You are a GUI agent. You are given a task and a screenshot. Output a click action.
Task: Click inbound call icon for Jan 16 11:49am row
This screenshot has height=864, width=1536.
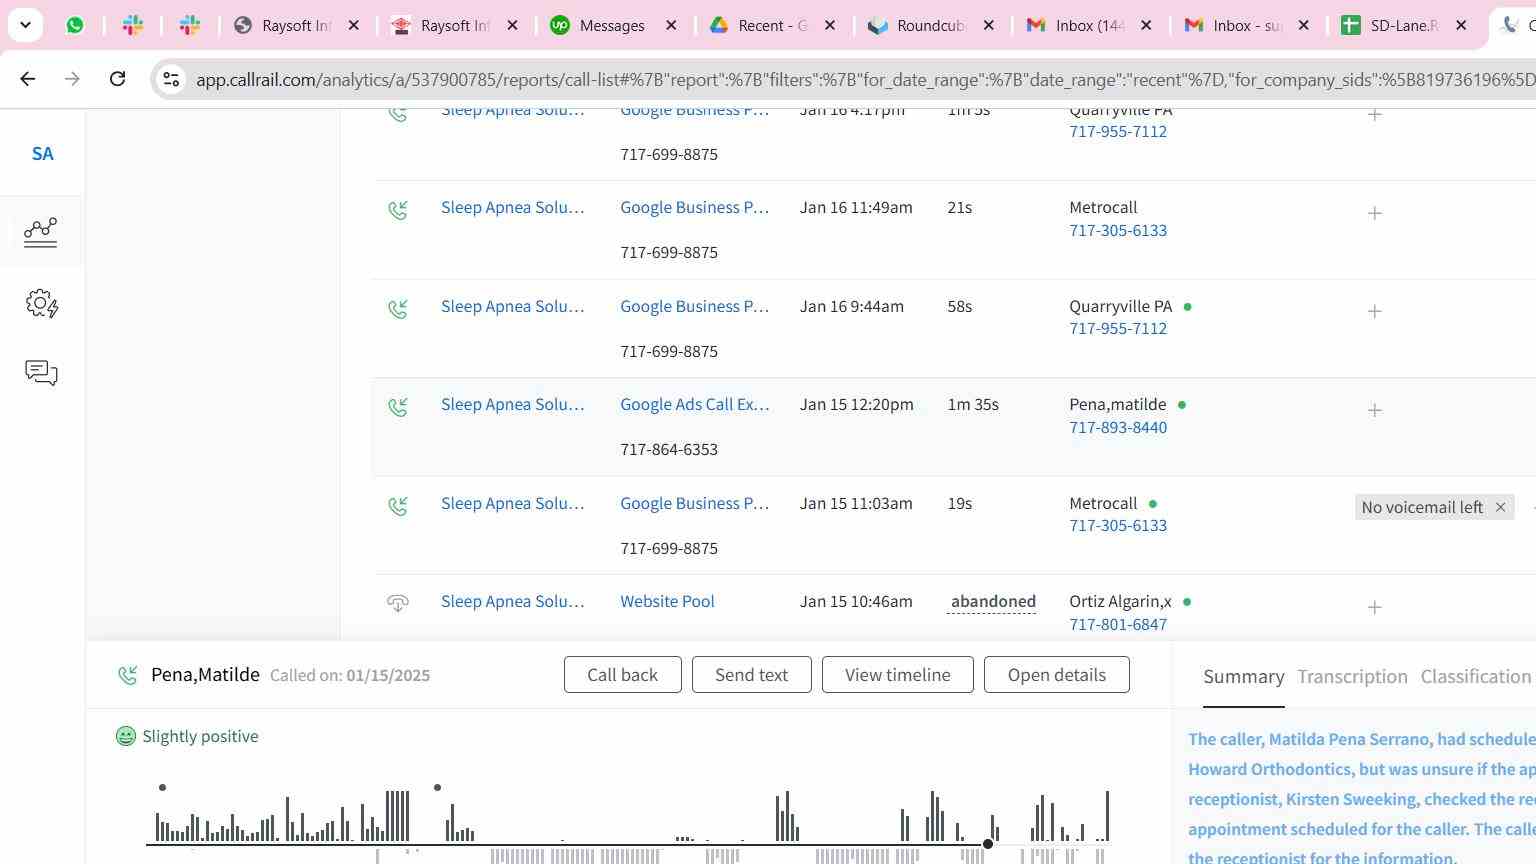click(x=398, y=210)
